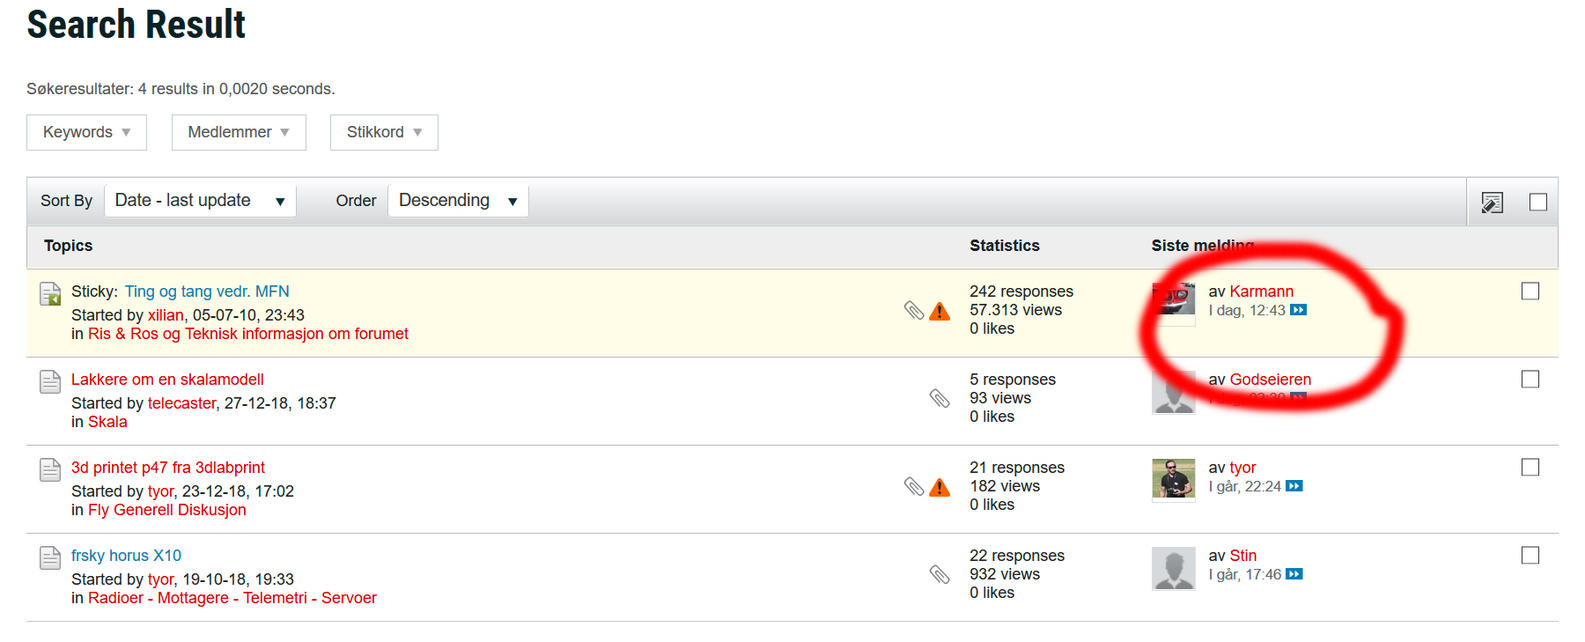Open the Sort By dropdown
The width and height of the screenshot is (1585, 642).
[x=199, y=201]
